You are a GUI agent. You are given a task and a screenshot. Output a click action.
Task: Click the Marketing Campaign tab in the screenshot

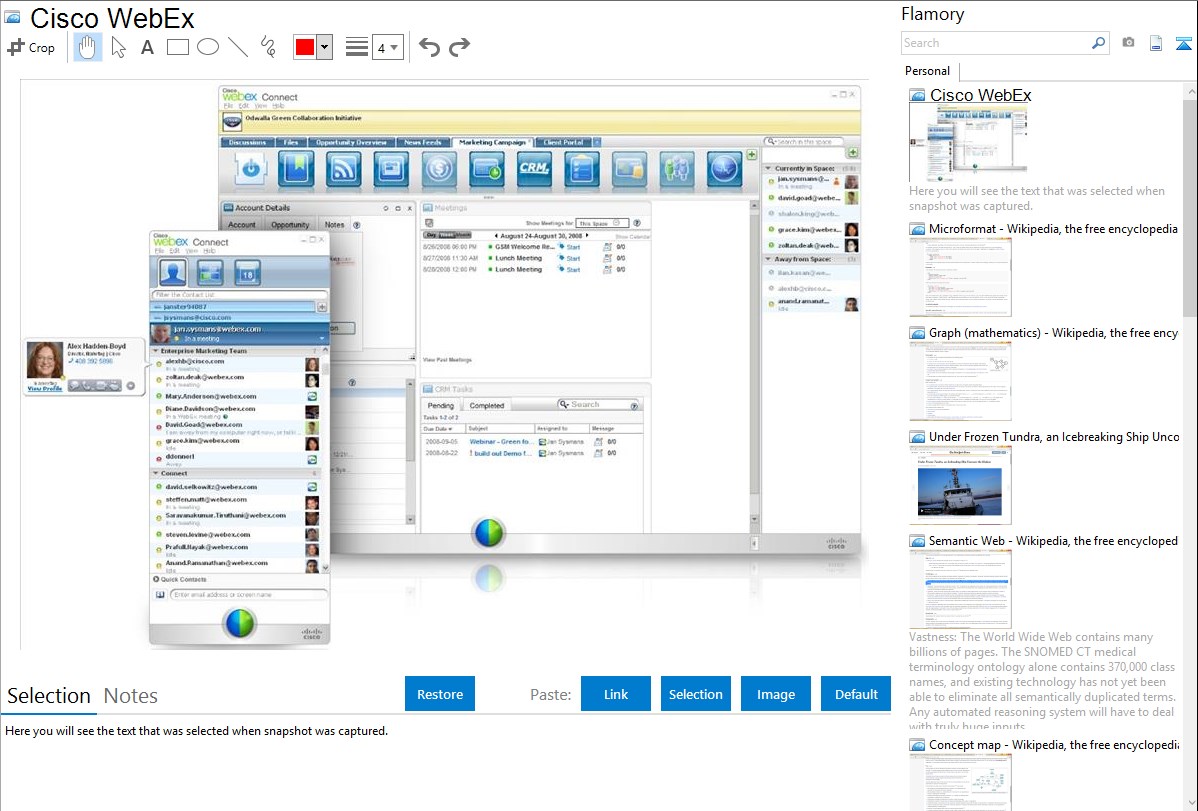tap(492, 142)
